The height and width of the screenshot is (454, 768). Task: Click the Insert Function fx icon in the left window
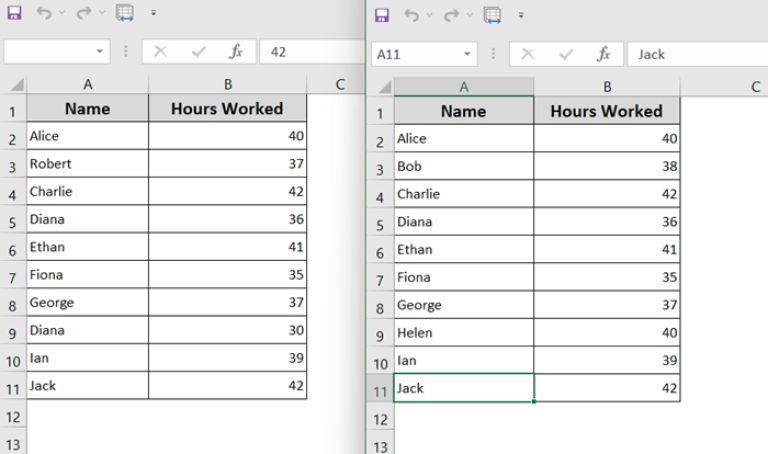[236, 51]
